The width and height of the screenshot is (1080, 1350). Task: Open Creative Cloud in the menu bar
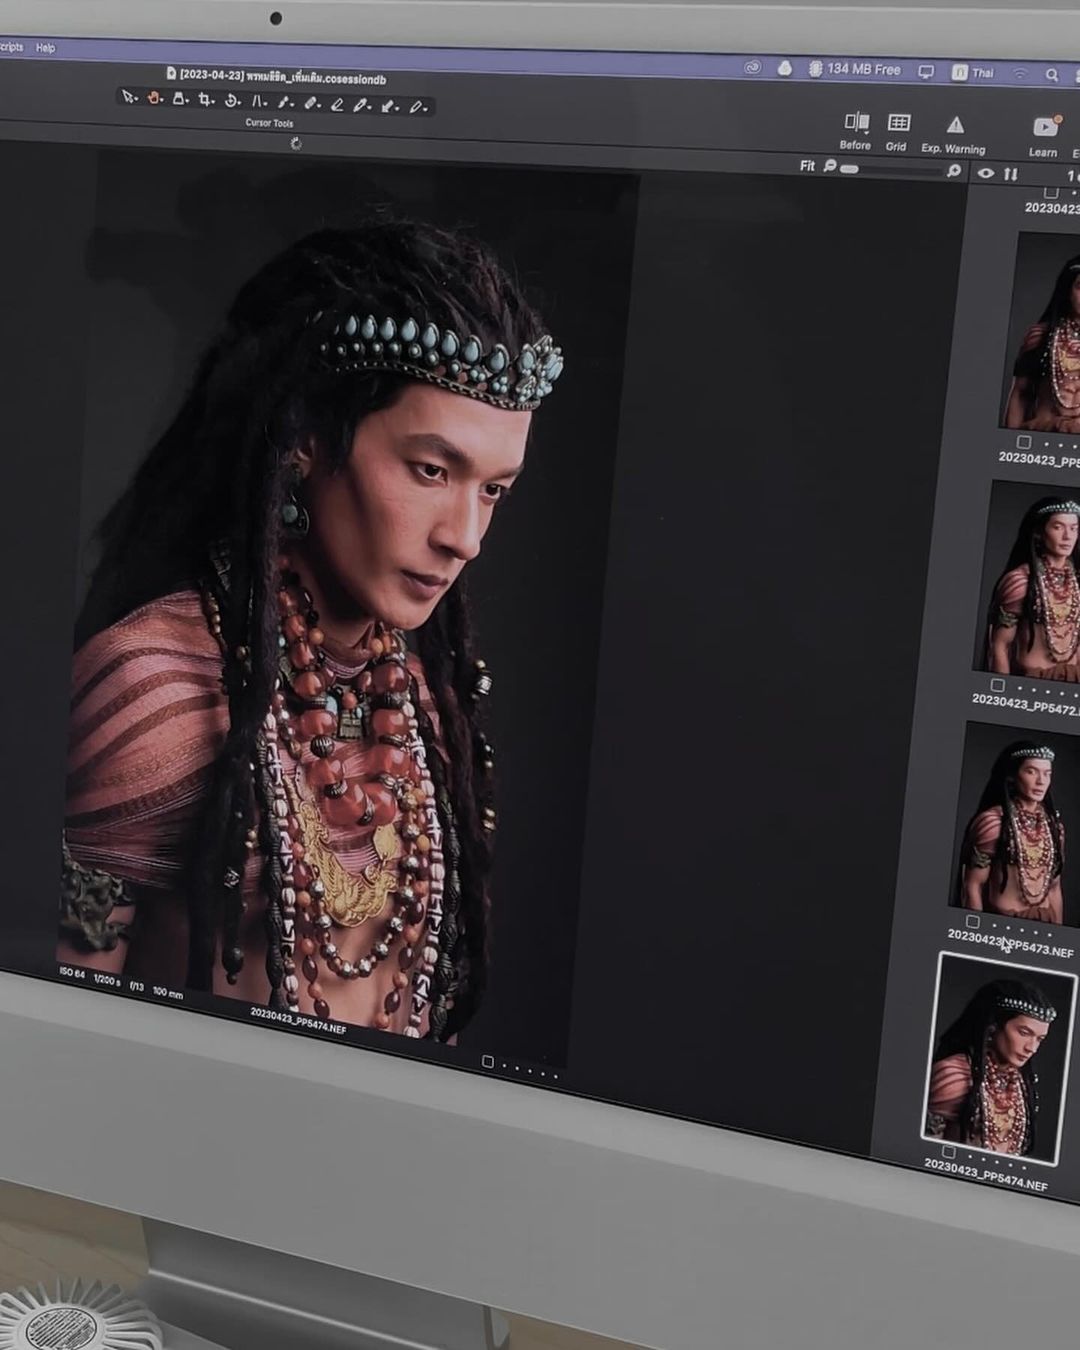753,67
